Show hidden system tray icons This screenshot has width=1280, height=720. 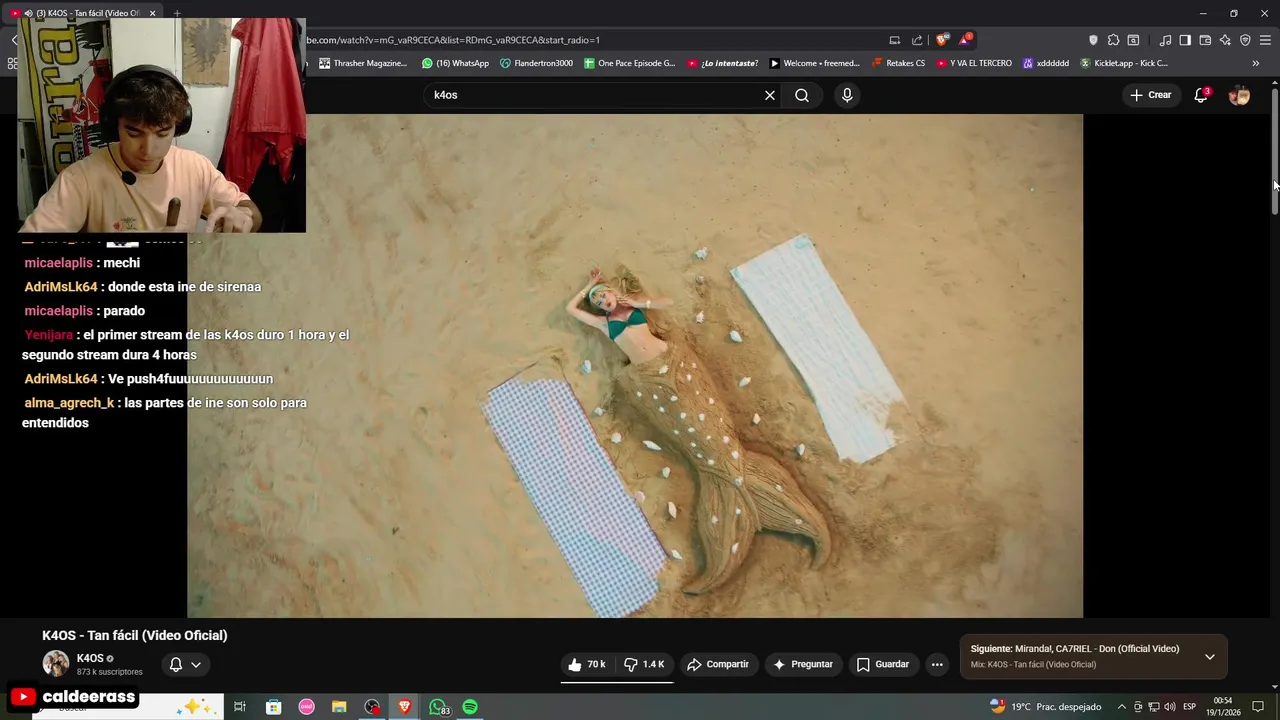pyautogui.click(x=1121, y=707)
